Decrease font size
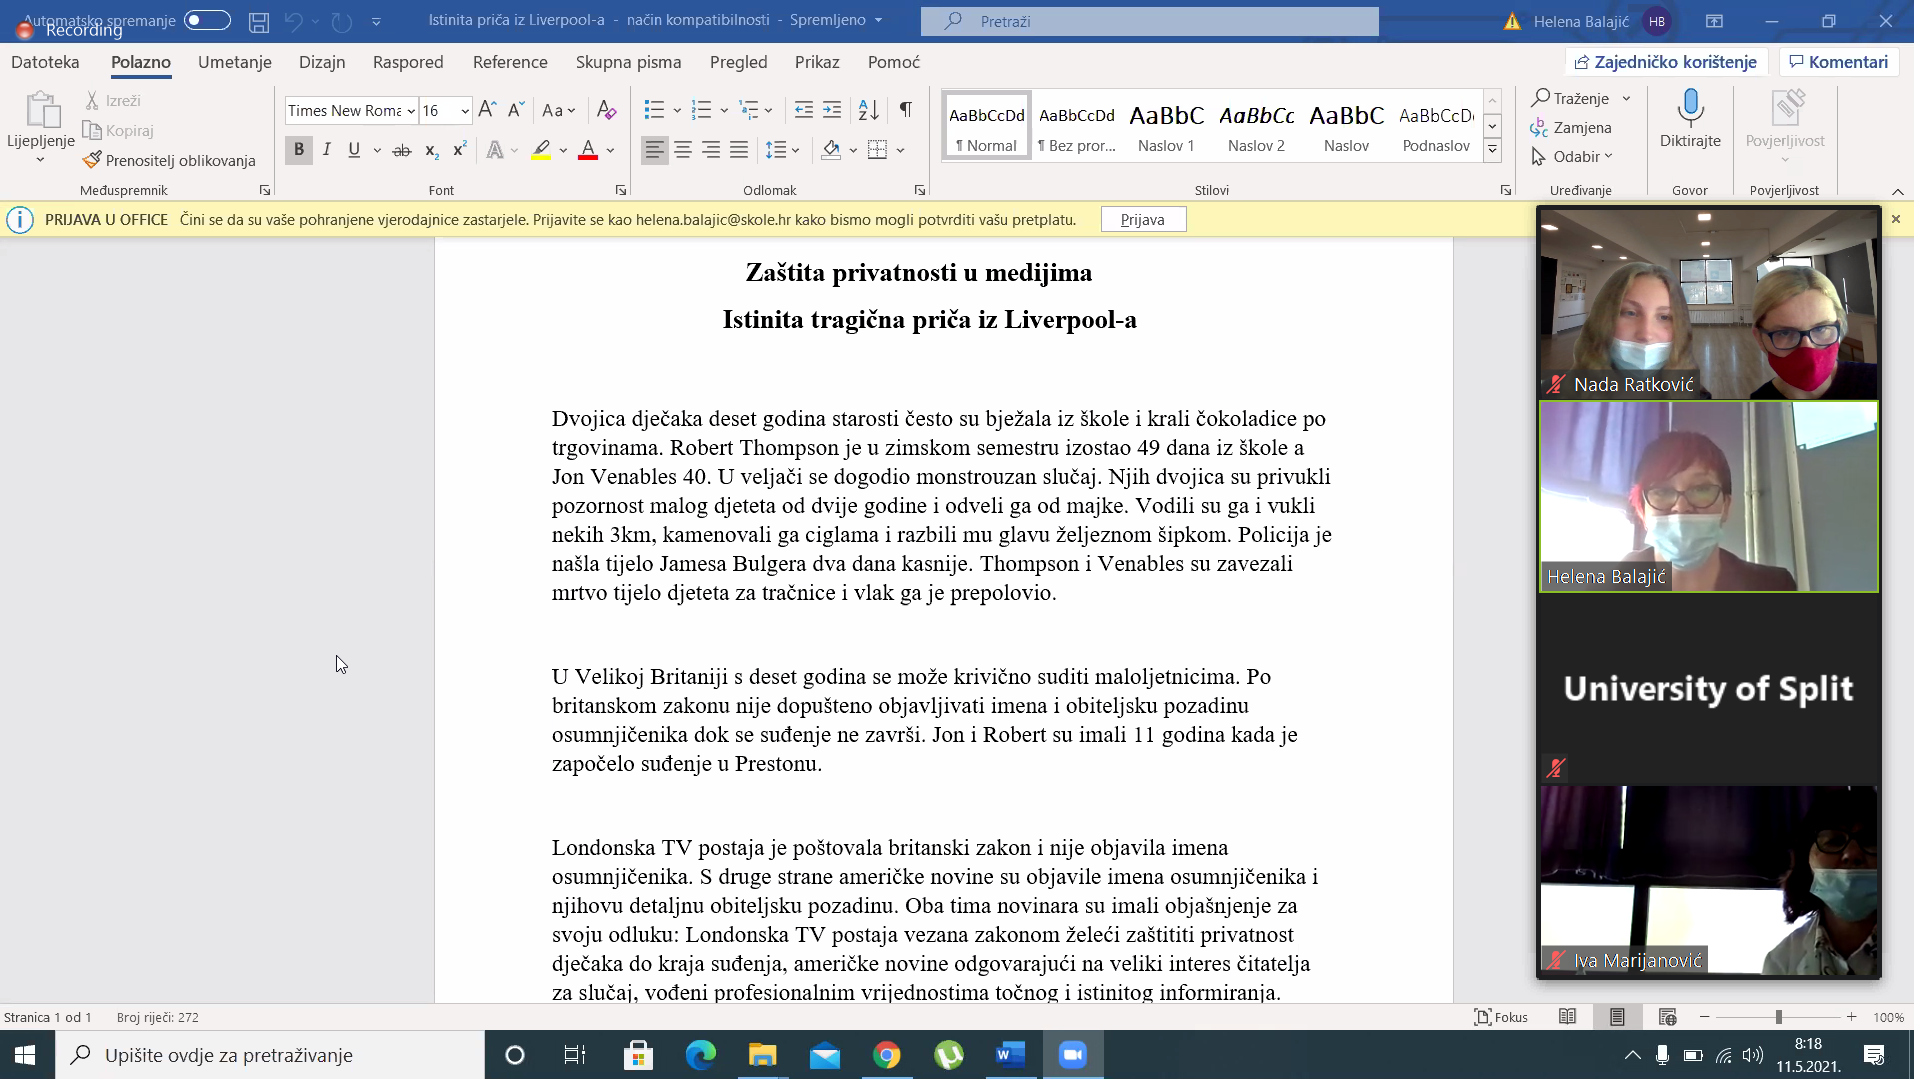Screen dimensions: 1914x1079 516,110
